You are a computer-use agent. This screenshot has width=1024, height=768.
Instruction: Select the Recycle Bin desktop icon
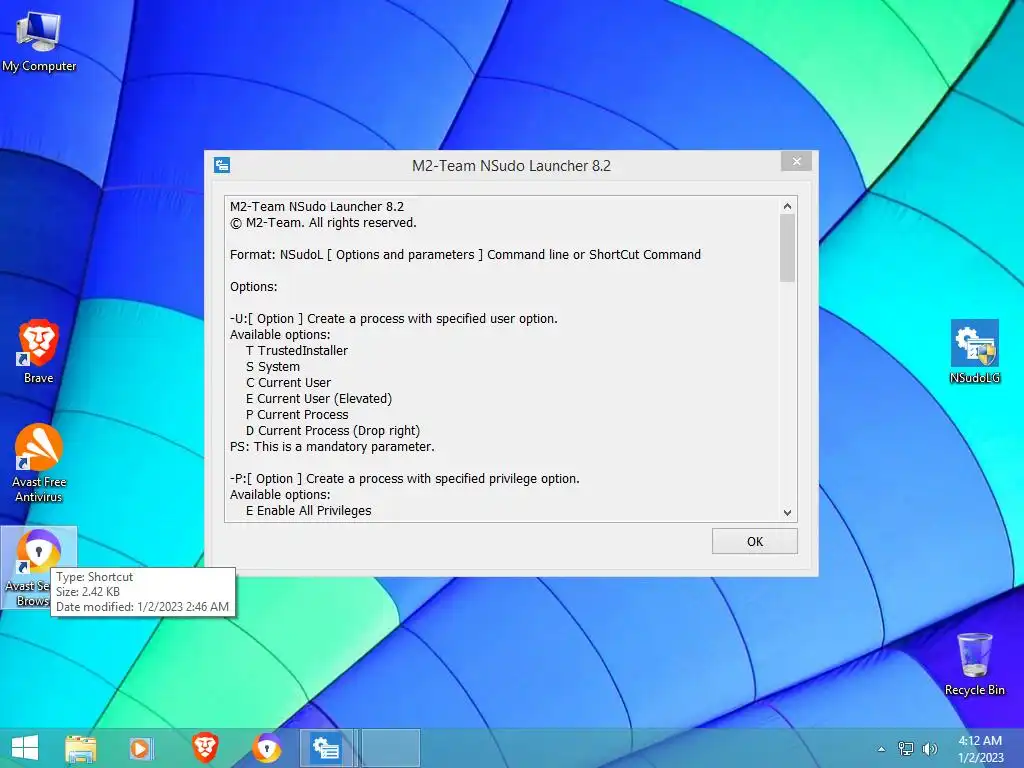974,664
